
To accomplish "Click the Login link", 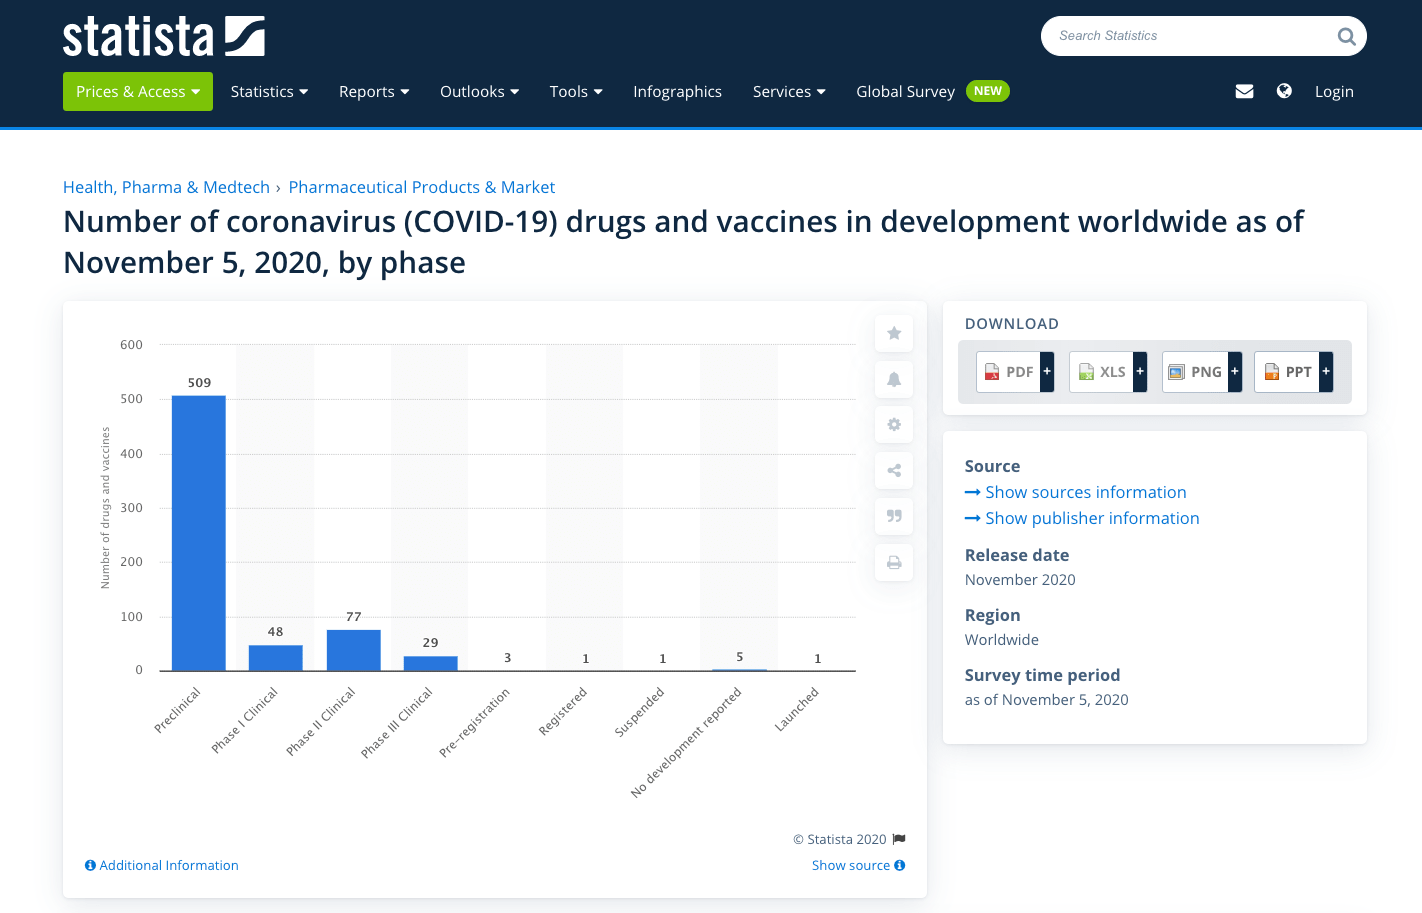I will coord(1334,91).
